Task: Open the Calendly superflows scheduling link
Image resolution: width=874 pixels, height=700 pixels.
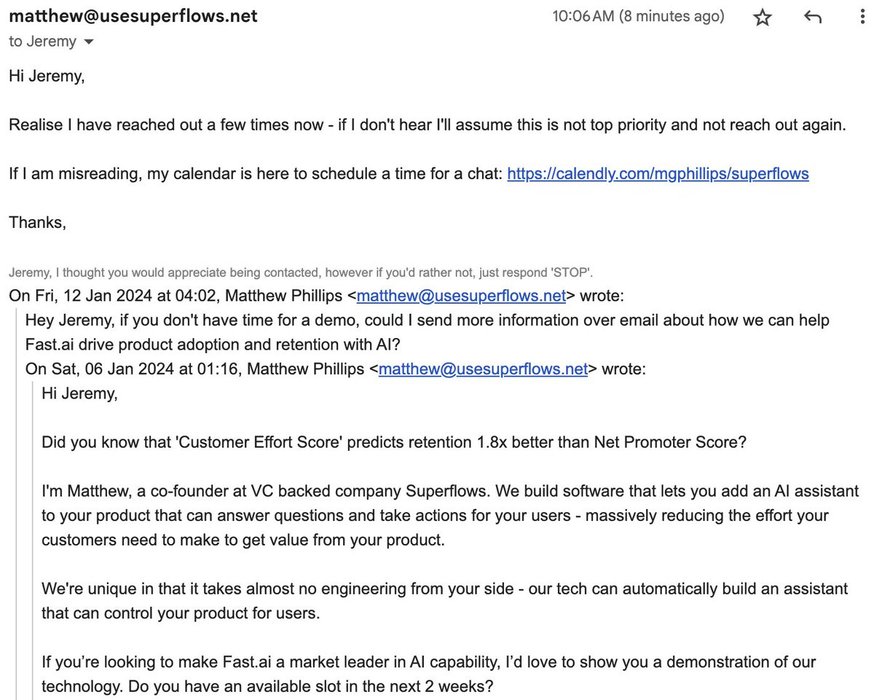Action: (657, 173)
